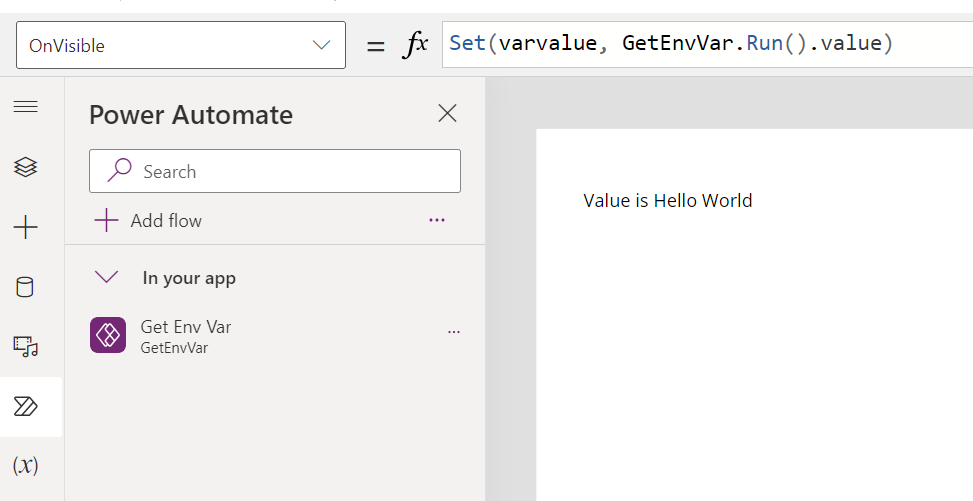The height and width of the screenshot is (501, 973).
Task: Open the Tree view layers icon
Action: (x=25, y=167)
